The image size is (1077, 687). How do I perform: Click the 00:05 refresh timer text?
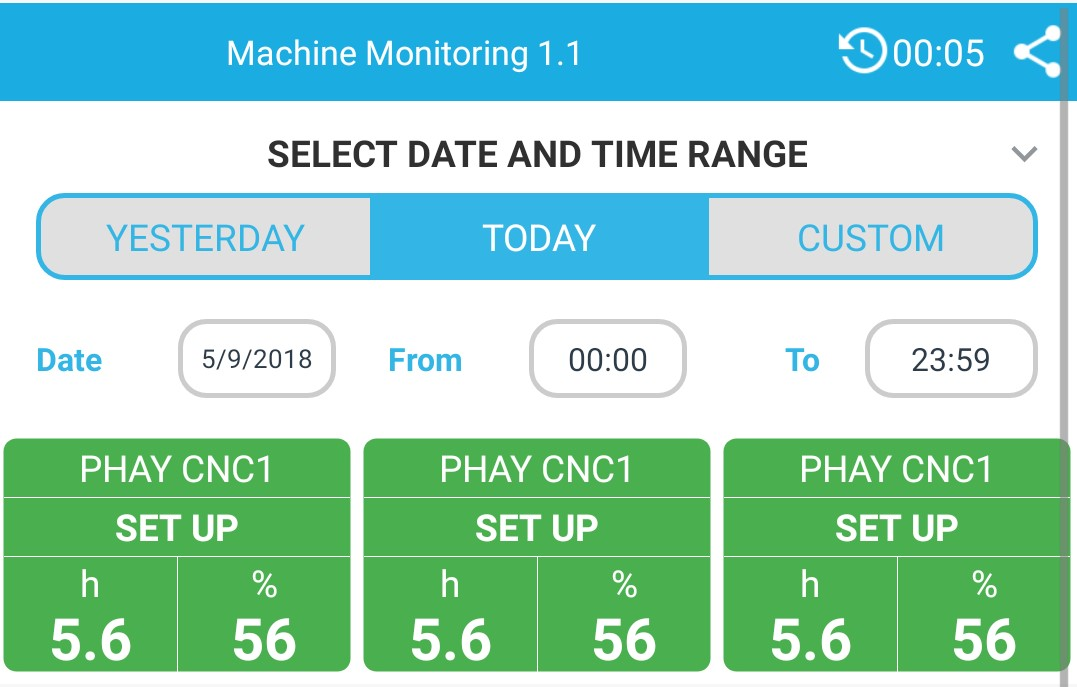pyautogui.click(x=938, y=53)
